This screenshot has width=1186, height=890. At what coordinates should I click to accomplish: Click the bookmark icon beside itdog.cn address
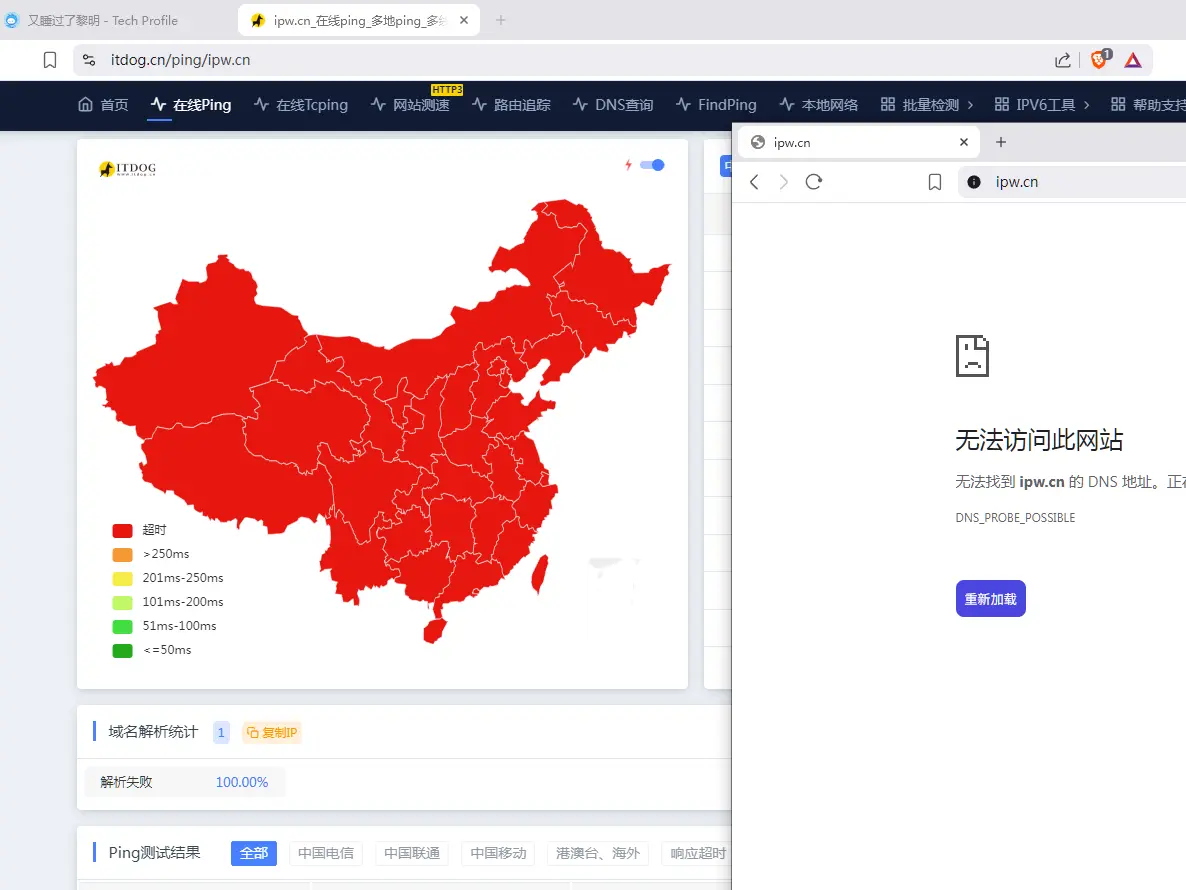click(50, 60)
